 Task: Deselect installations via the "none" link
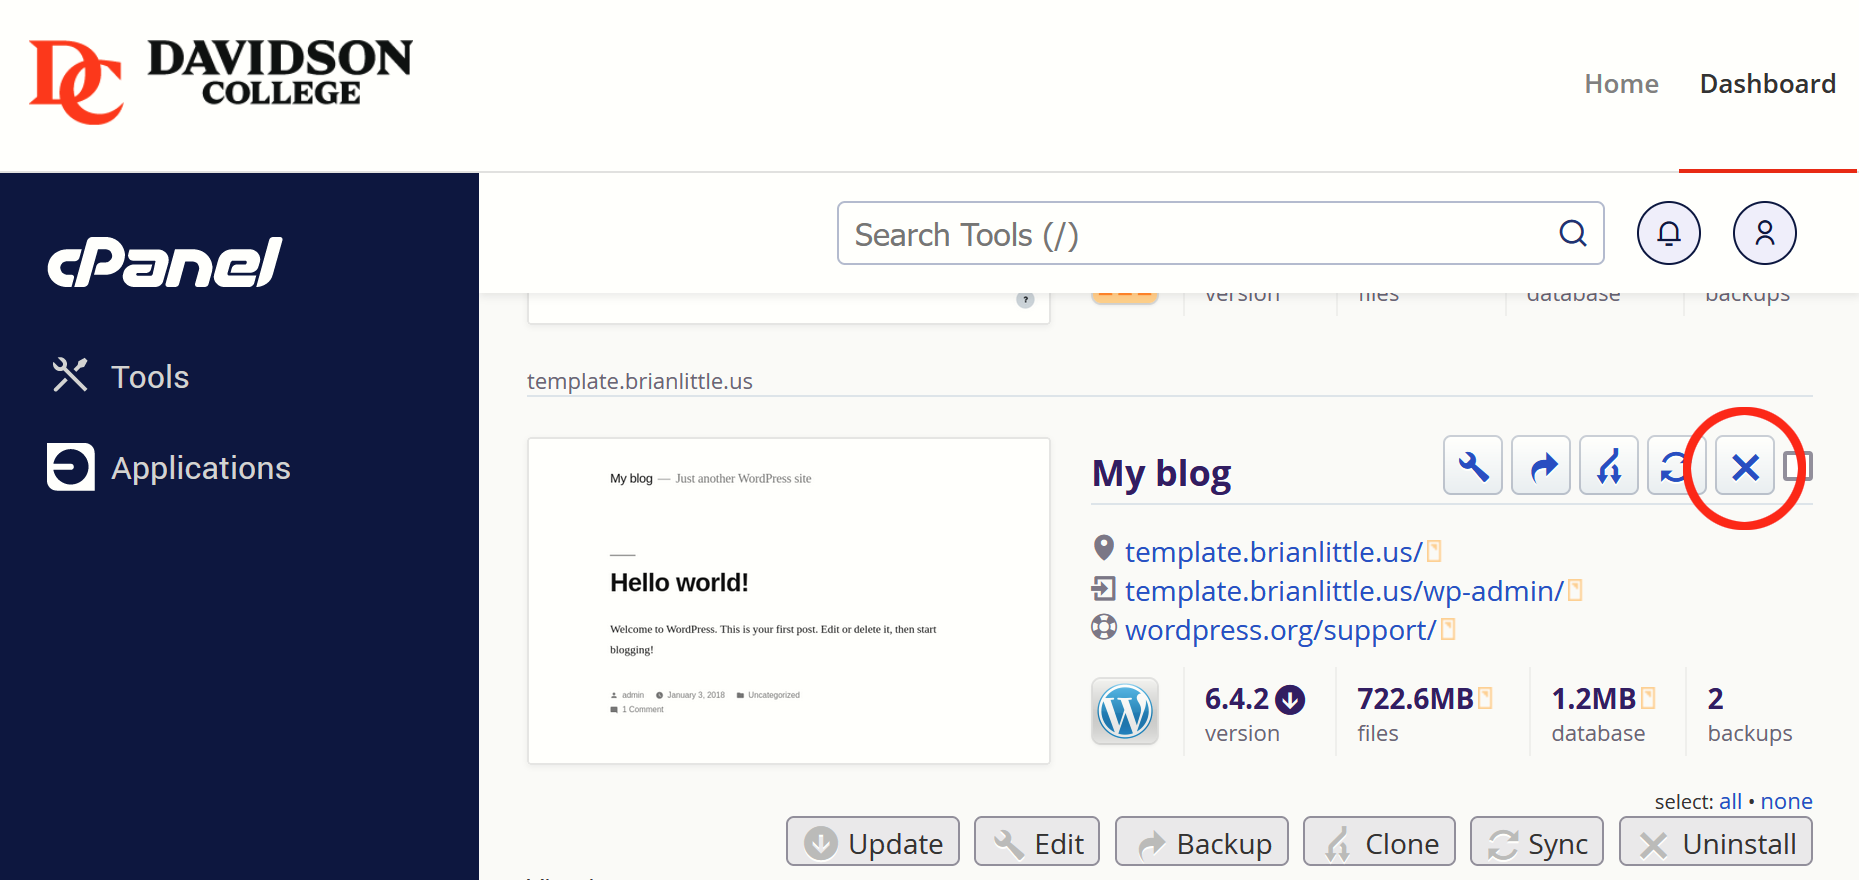click(x=1786, y=801)
